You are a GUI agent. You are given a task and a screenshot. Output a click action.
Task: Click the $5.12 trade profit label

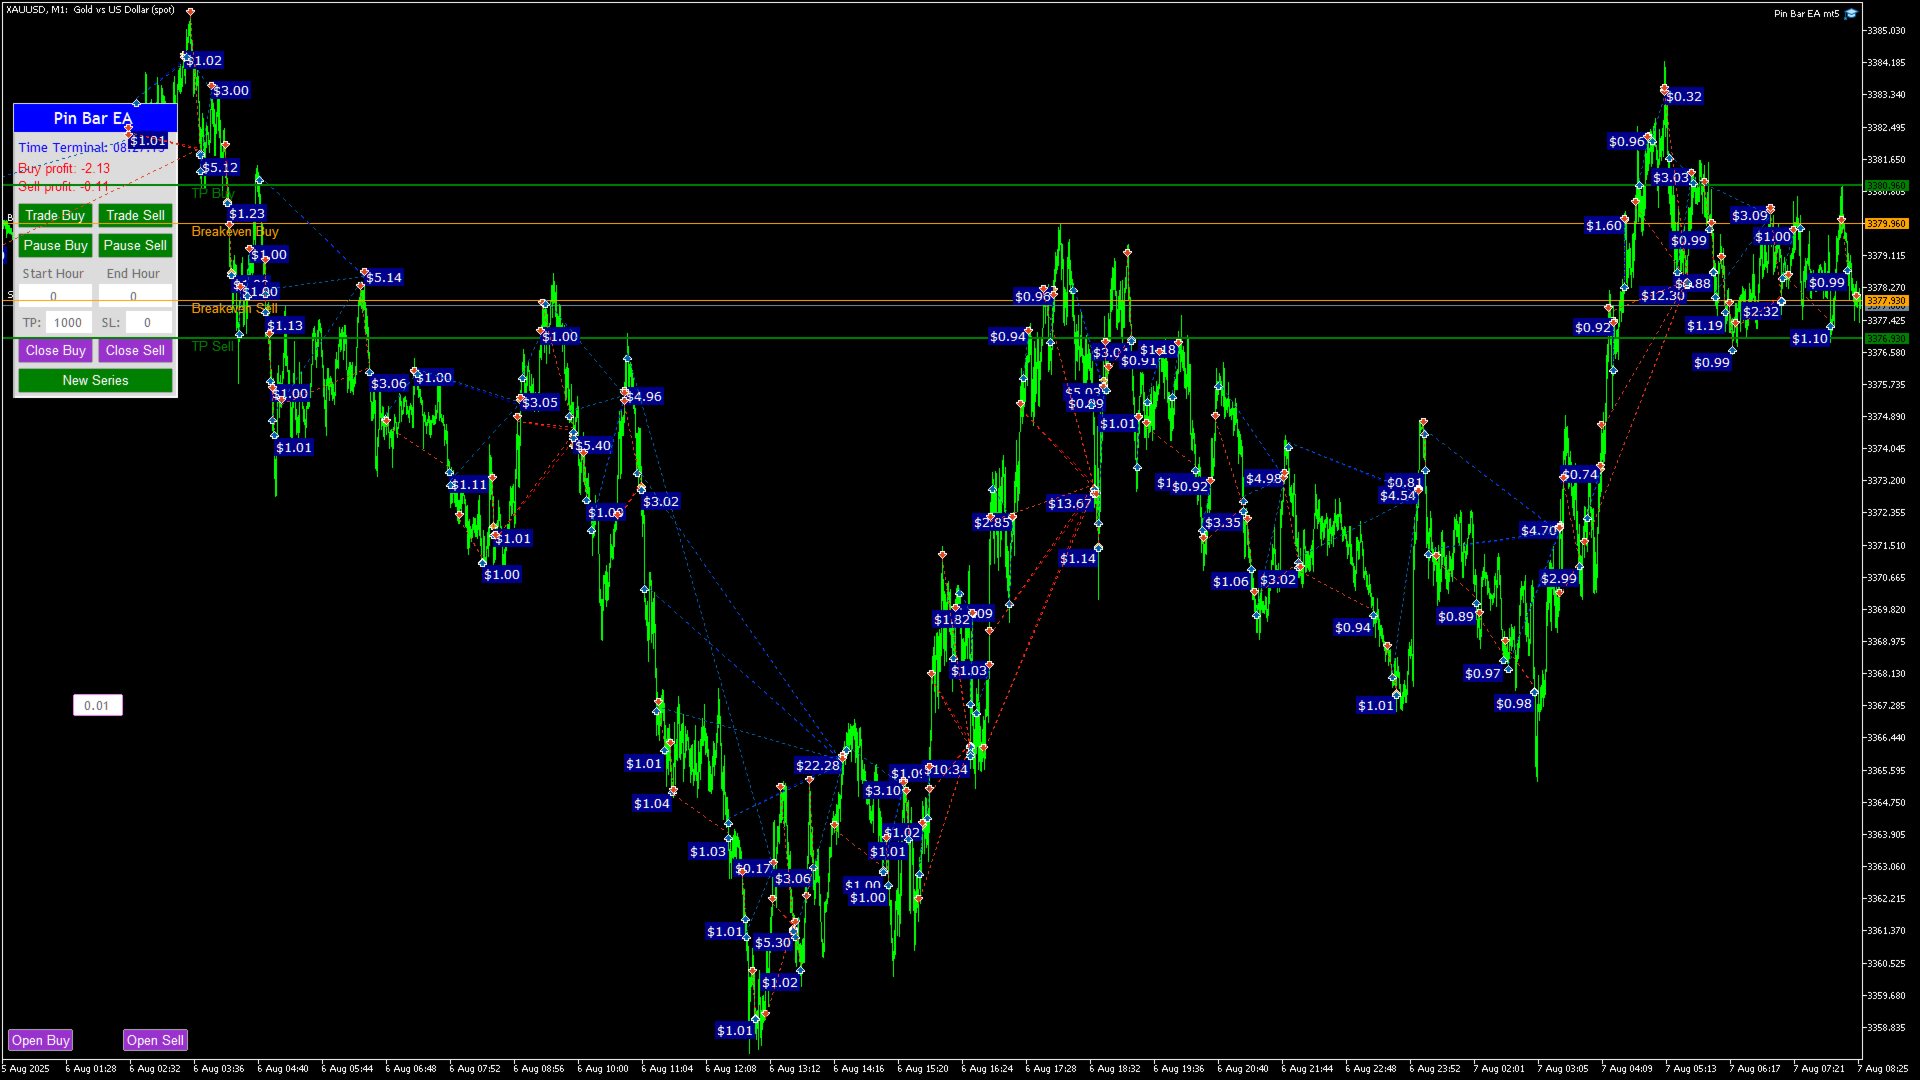click(220, 168)
